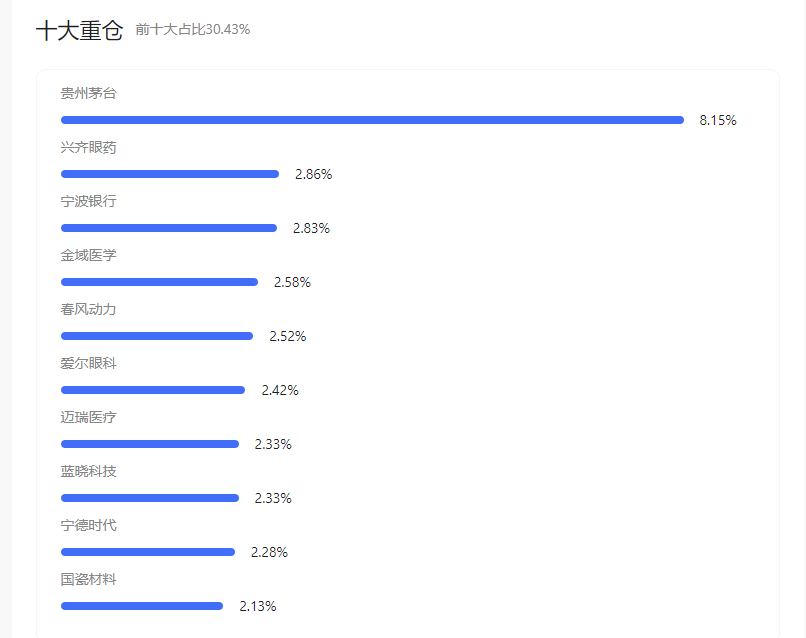Click the 贵州茅台 stock name
This screenshot has width=806, height=638.
pyautogui.click(x=88, y=93)
